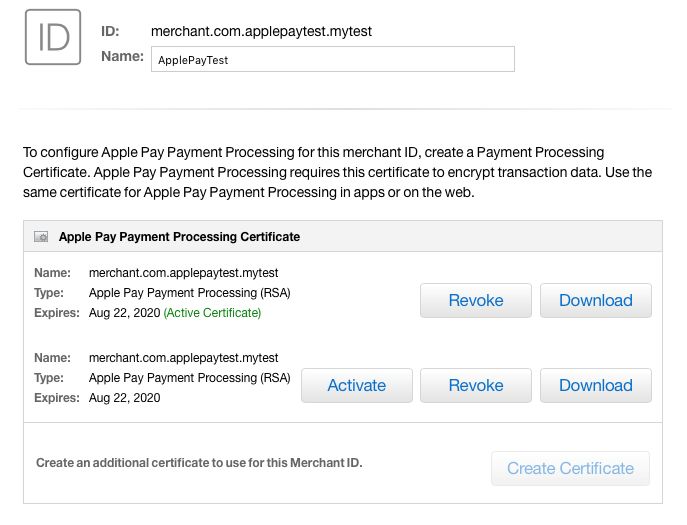Click the ID label at the top

tap(110, 31)
